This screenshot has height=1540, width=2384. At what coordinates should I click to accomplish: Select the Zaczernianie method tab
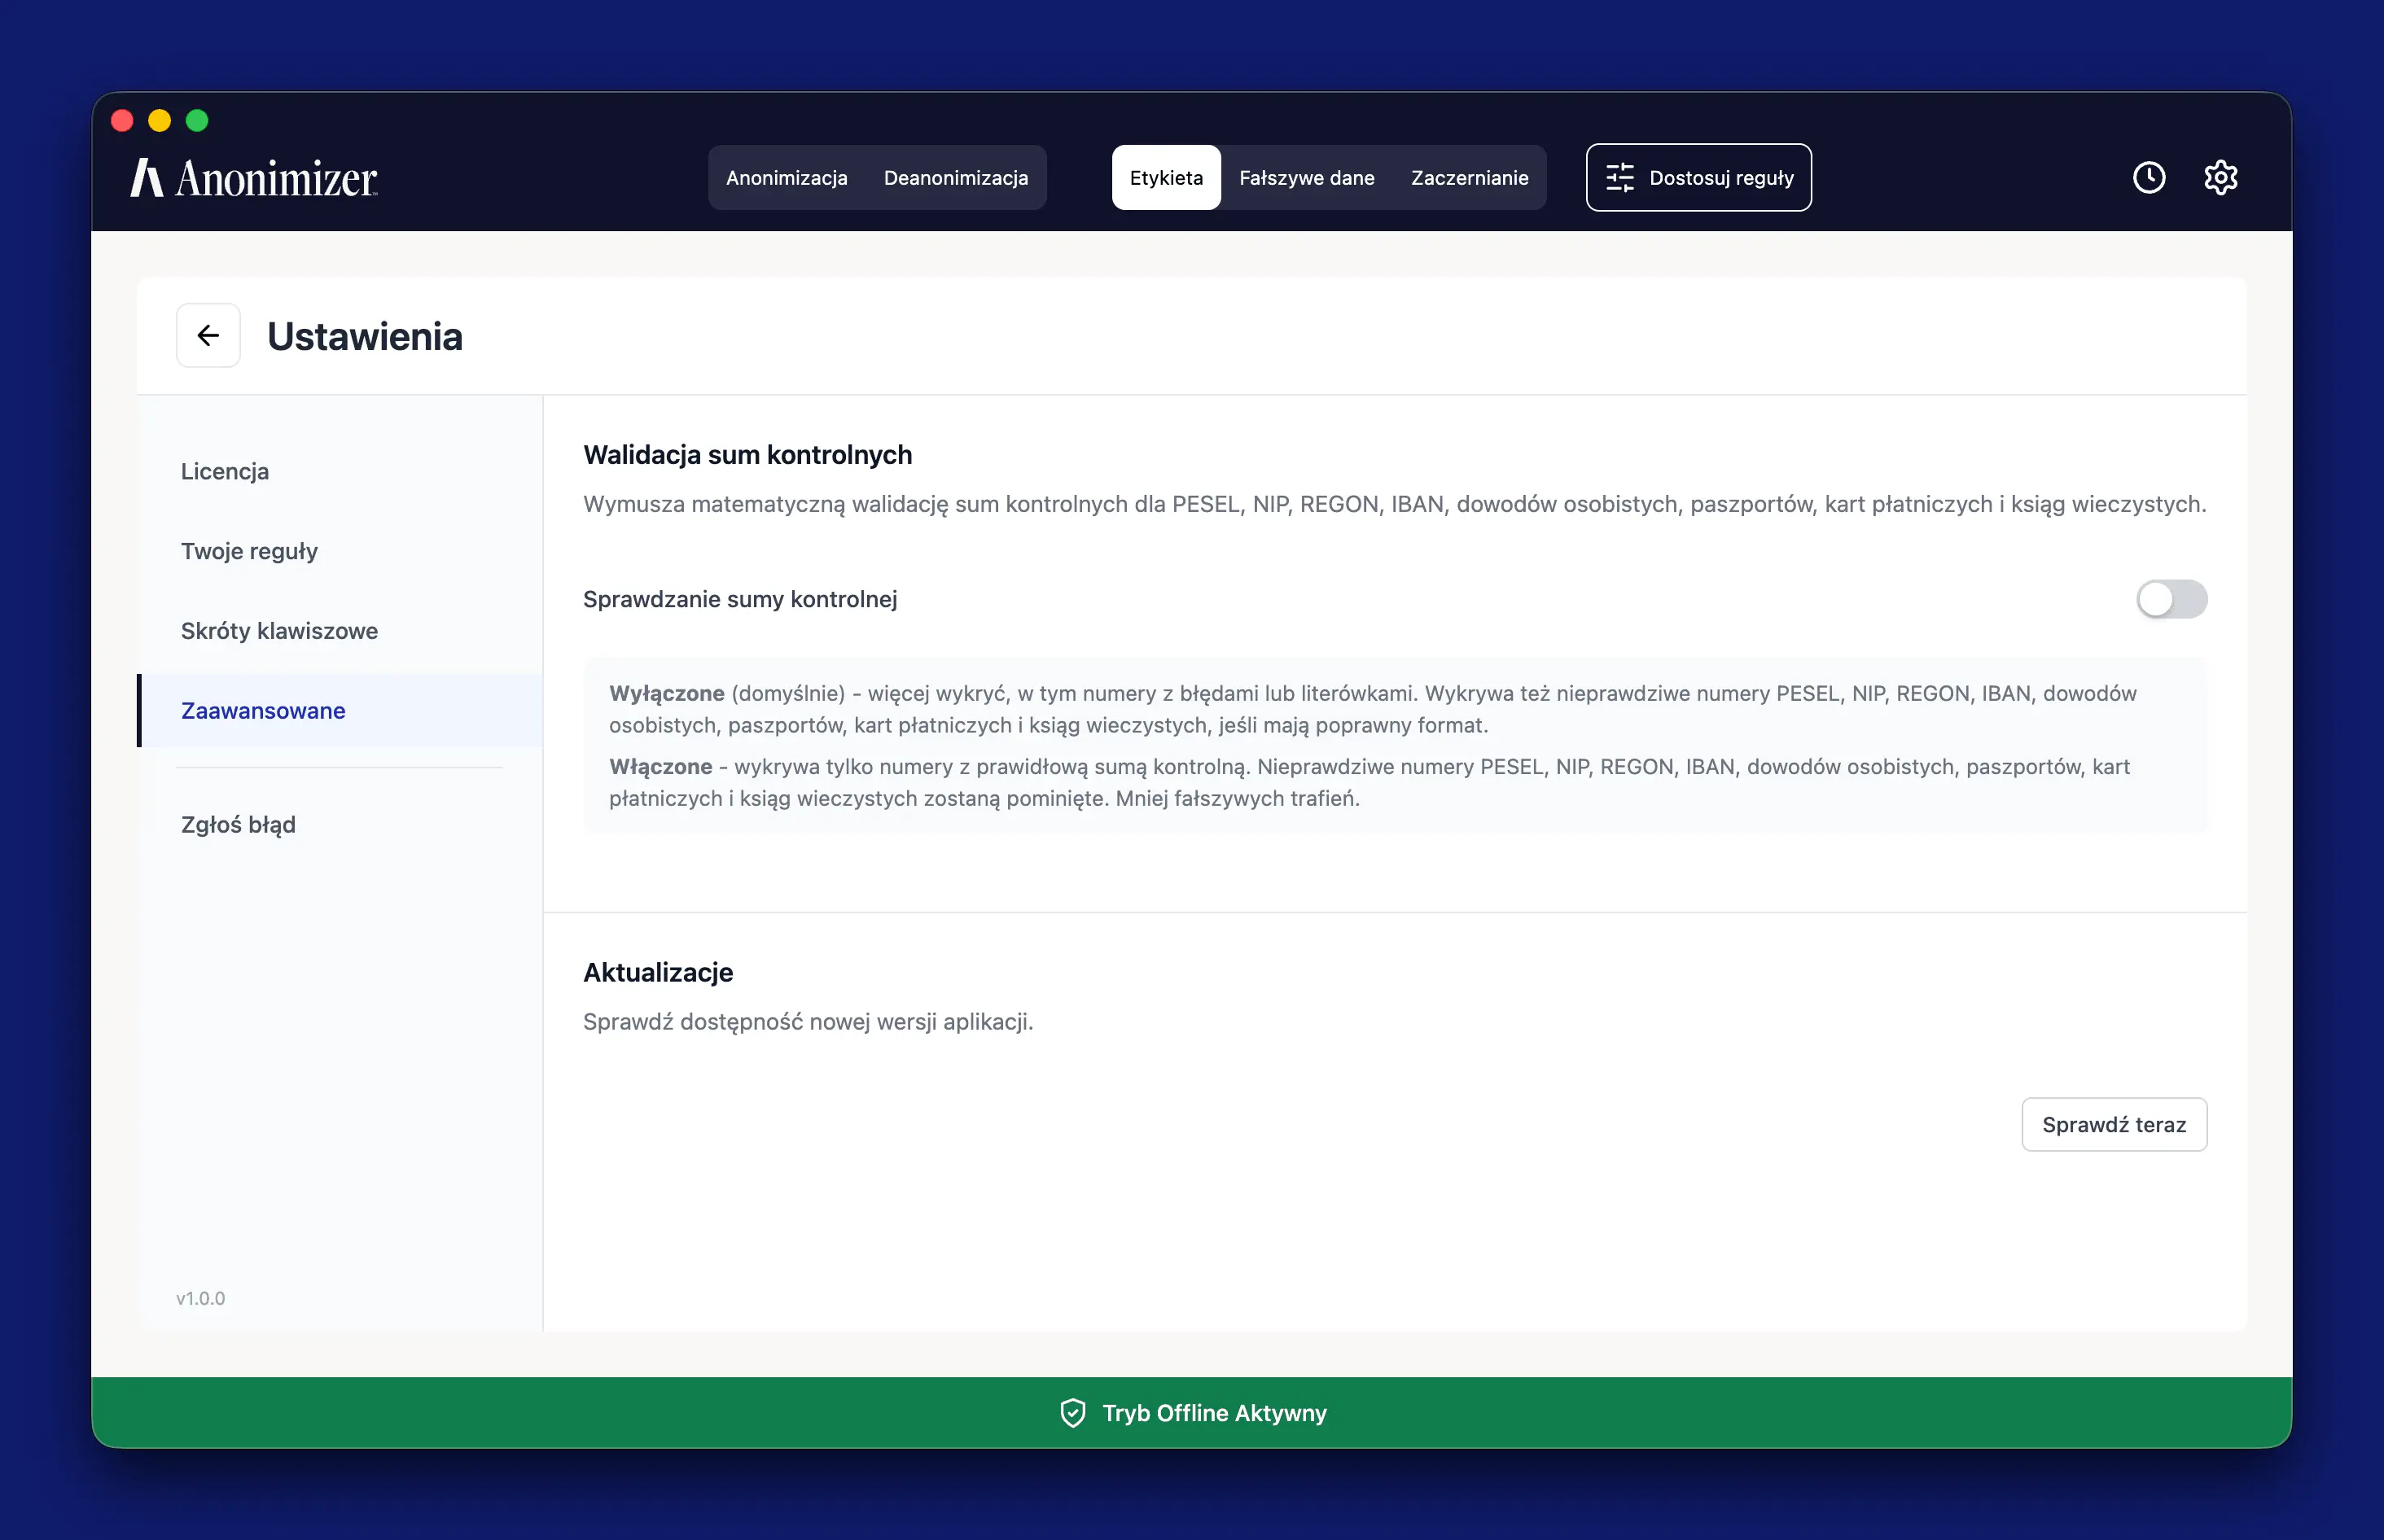(1469, 177)
